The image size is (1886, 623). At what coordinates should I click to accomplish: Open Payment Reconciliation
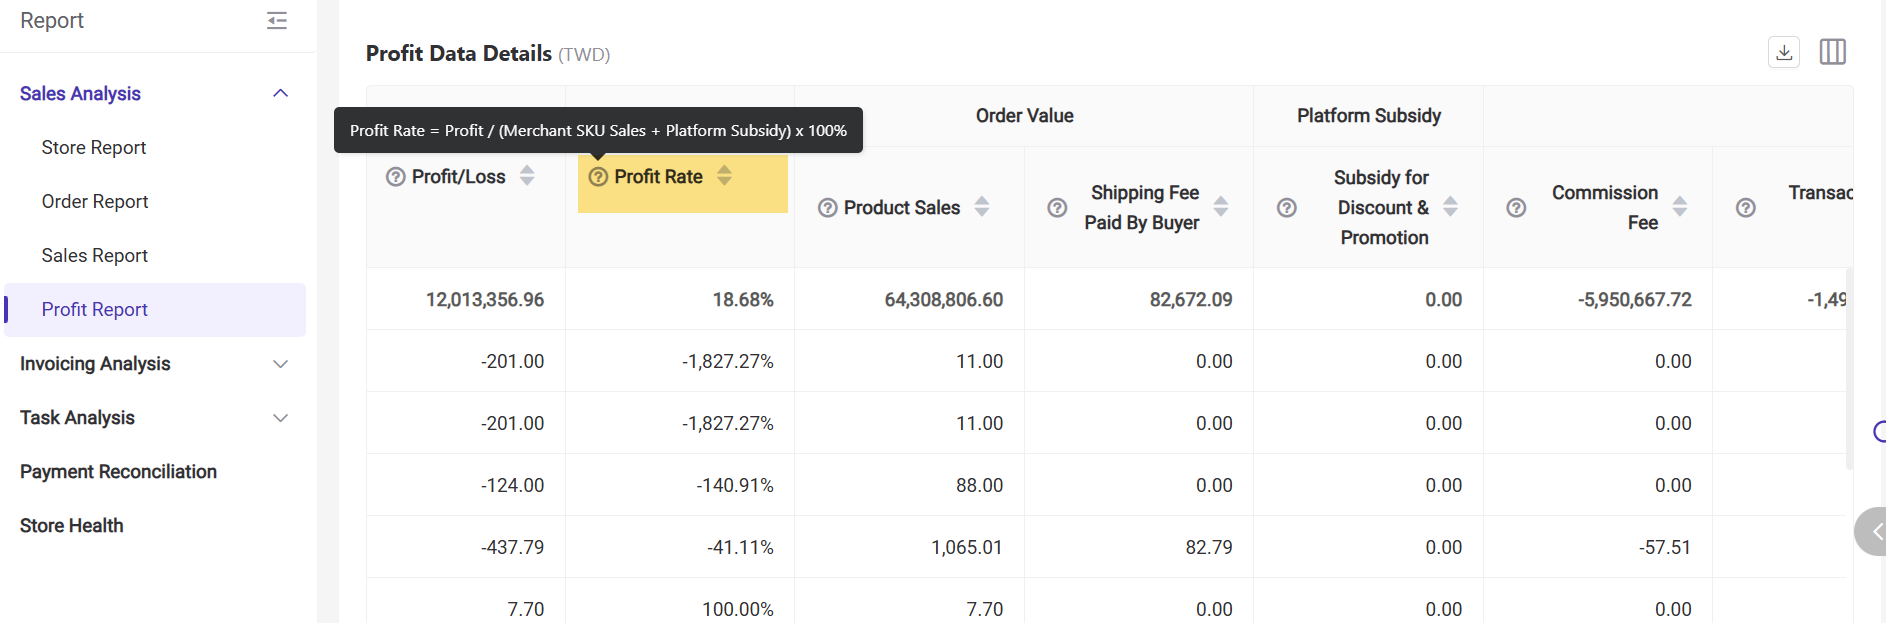118,472
